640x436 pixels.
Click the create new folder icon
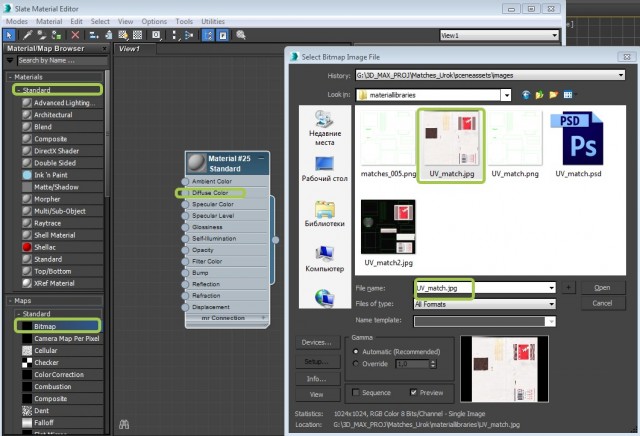[556, 95]
